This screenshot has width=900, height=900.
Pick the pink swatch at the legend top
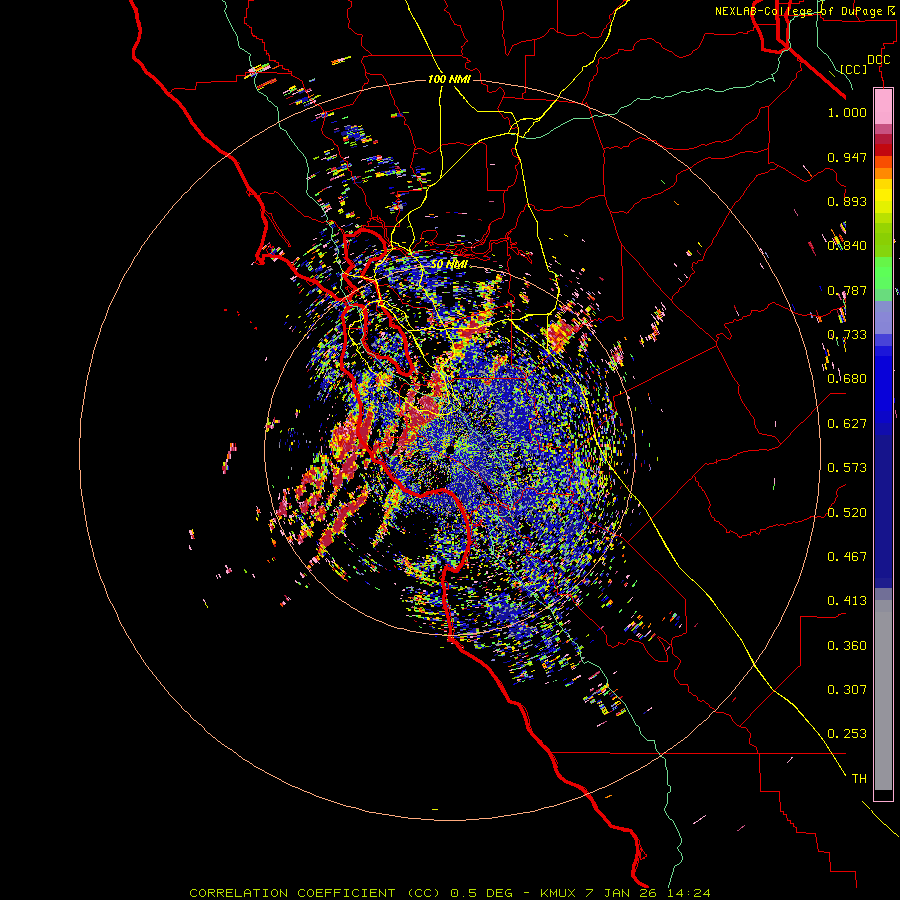[883, 107]
